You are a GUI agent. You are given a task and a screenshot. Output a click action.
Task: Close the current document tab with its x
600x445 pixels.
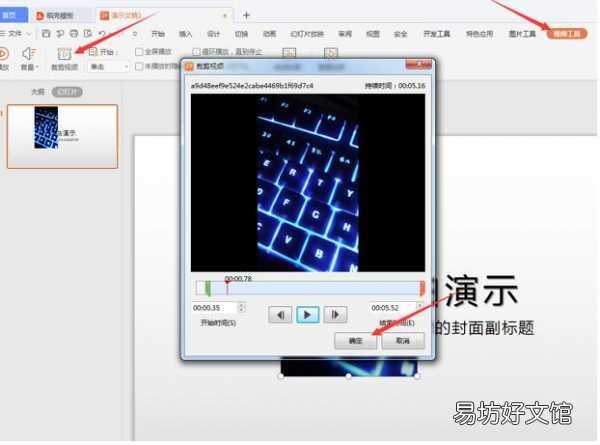tap(225, 16)
